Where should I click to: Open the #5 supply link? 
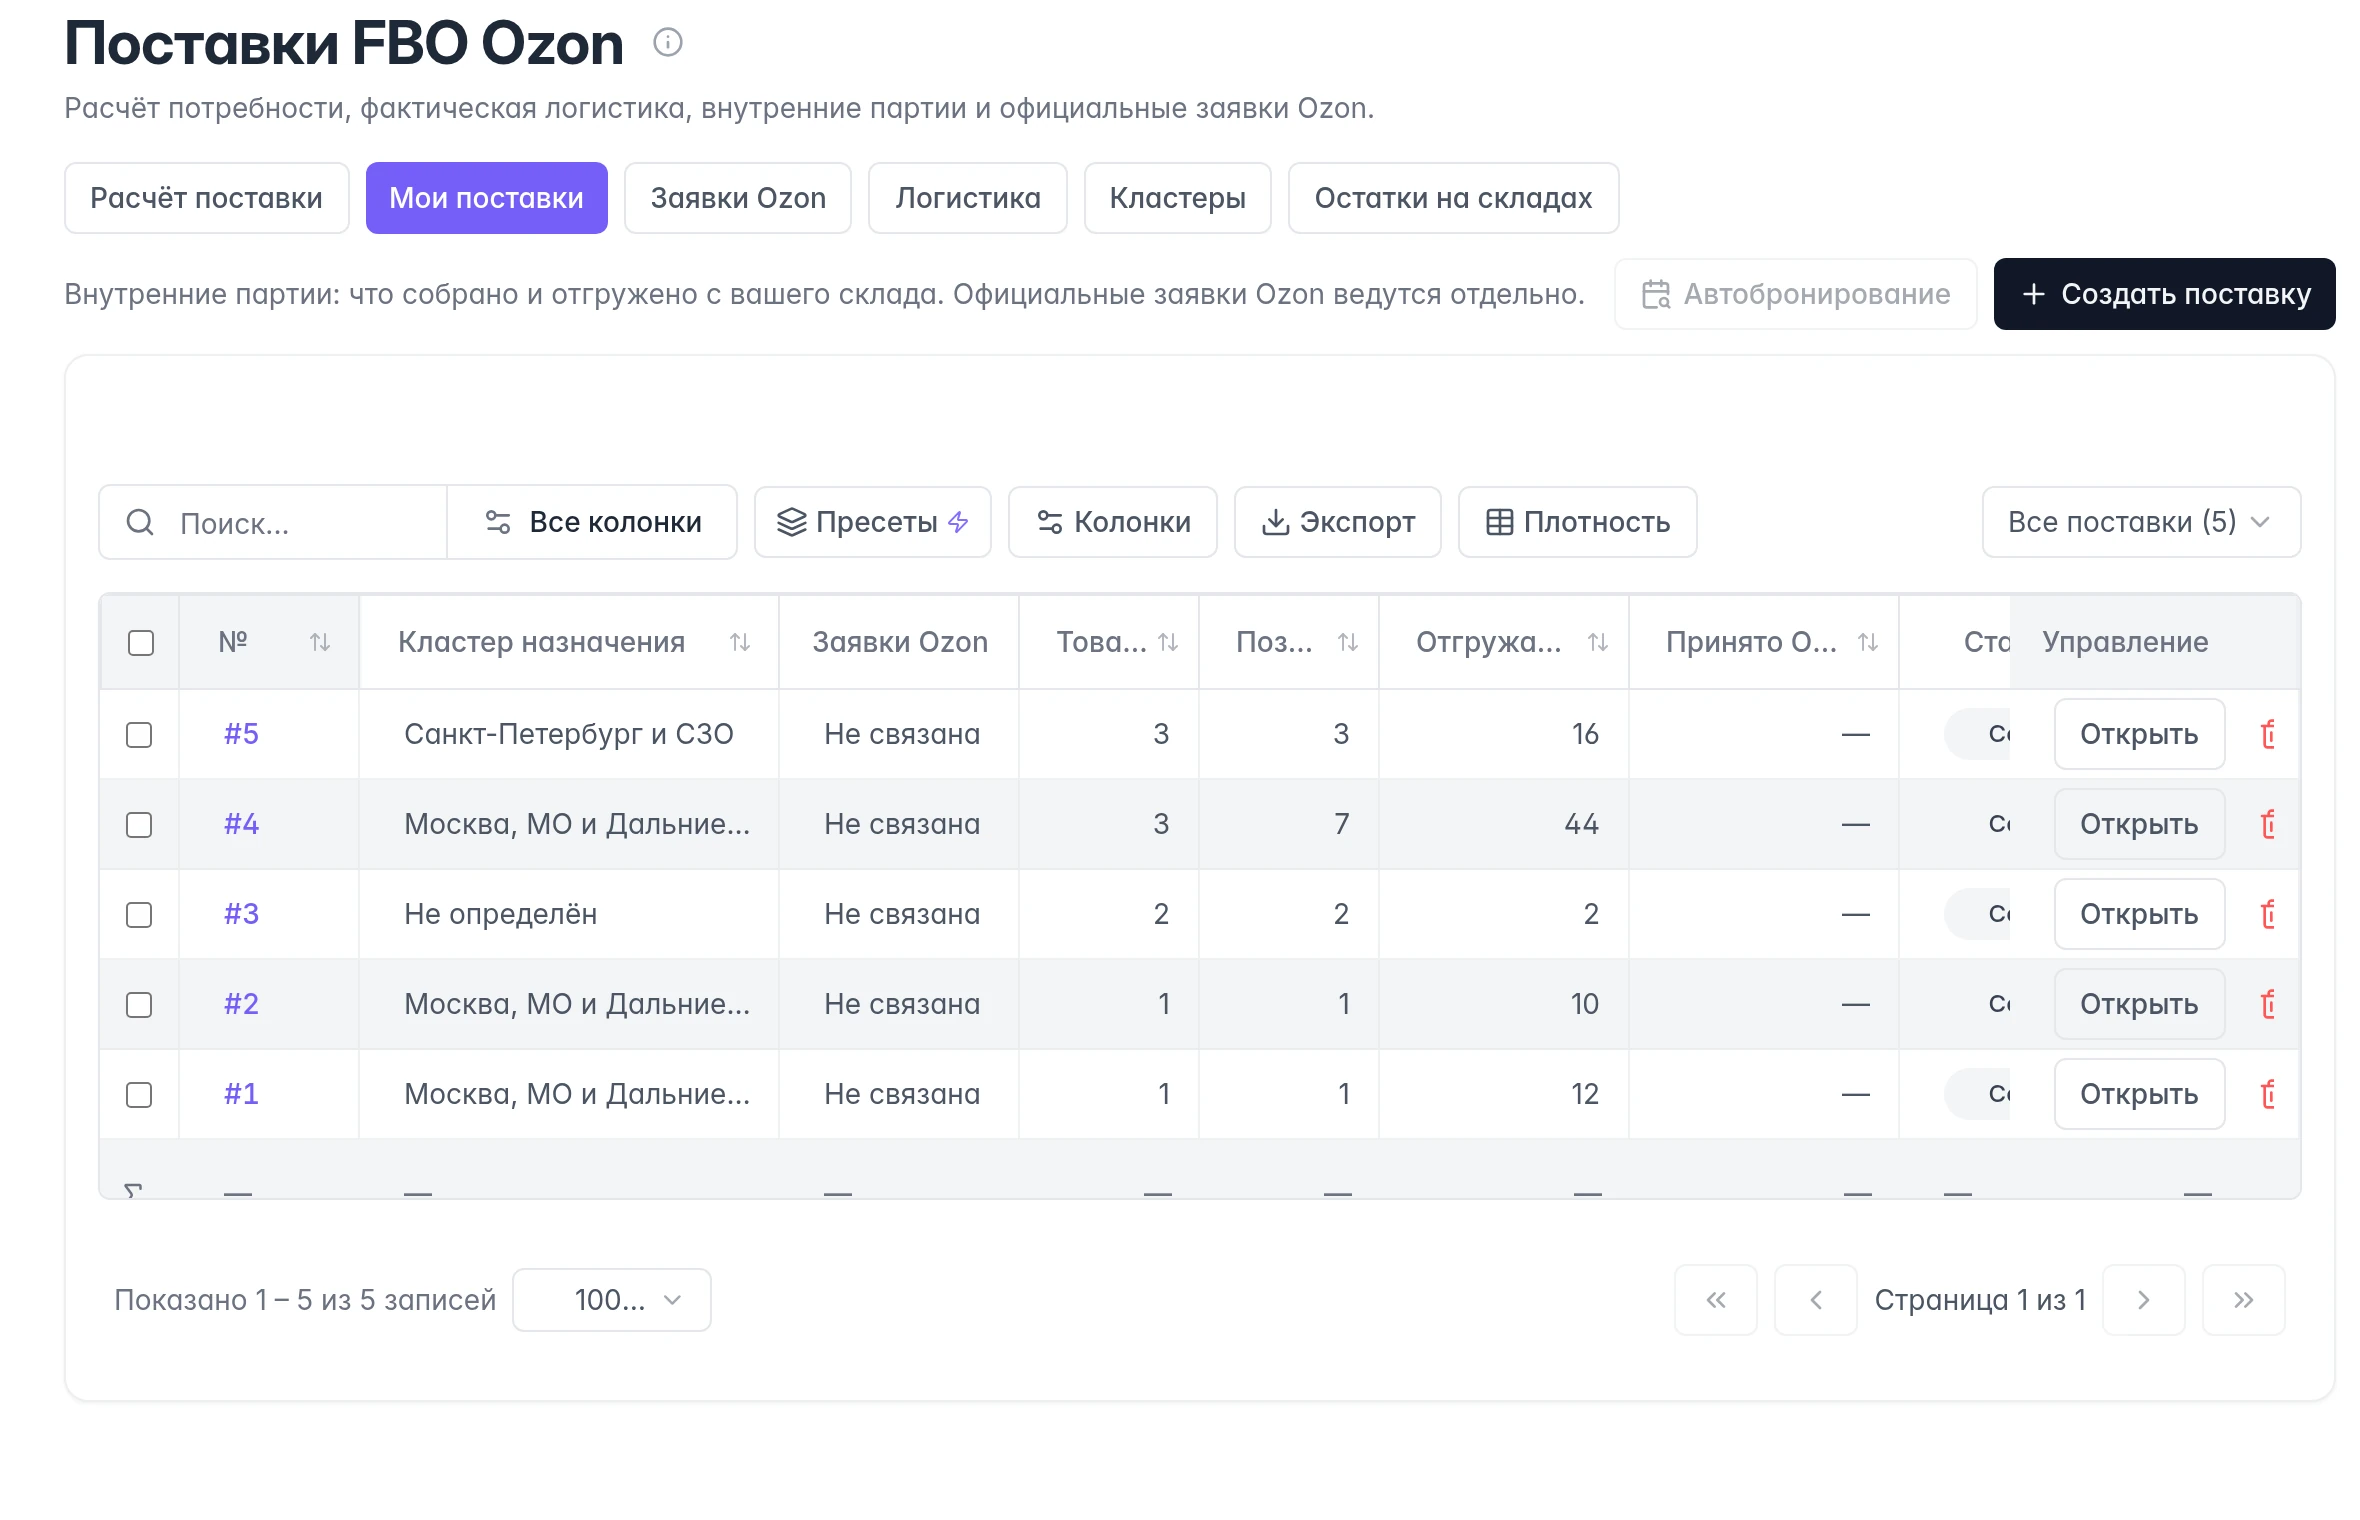point(241,734)
